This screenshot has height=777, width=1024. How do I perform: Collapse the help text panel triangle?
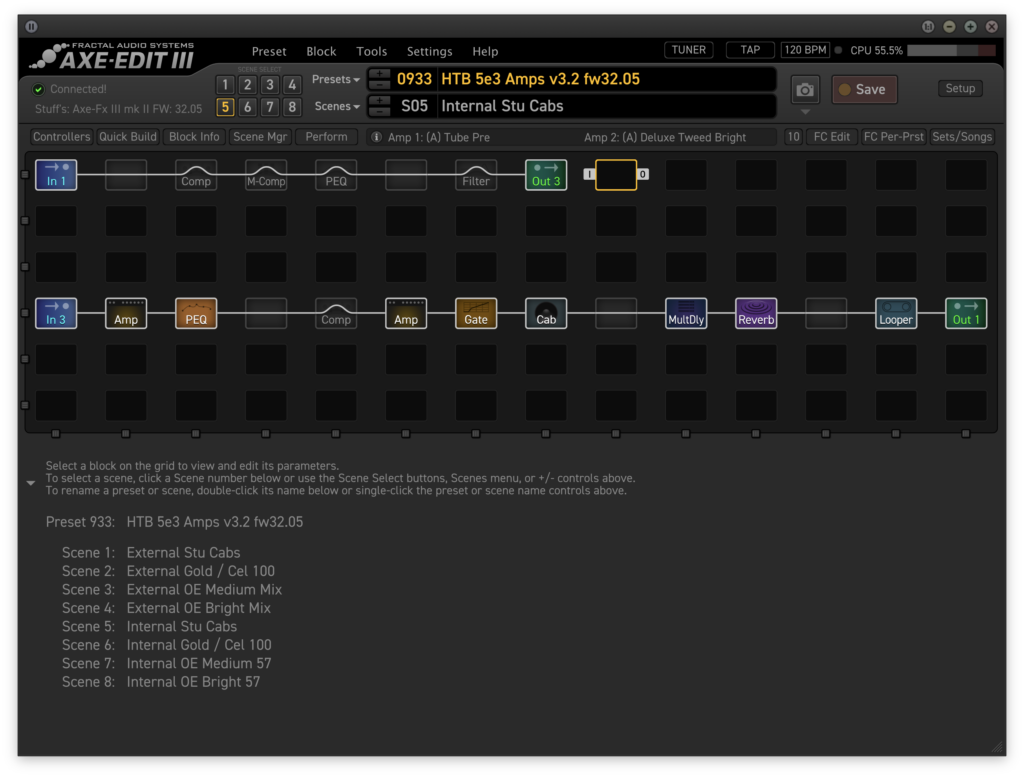coord(31,483)
